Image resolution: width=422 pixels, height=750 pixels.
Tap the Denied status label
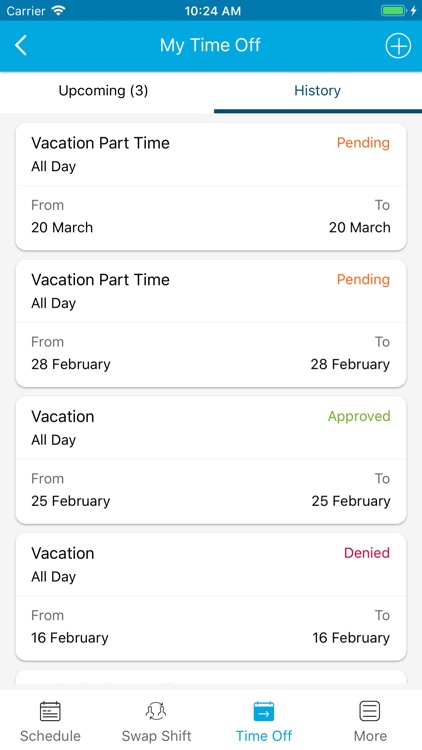(367, 553)
